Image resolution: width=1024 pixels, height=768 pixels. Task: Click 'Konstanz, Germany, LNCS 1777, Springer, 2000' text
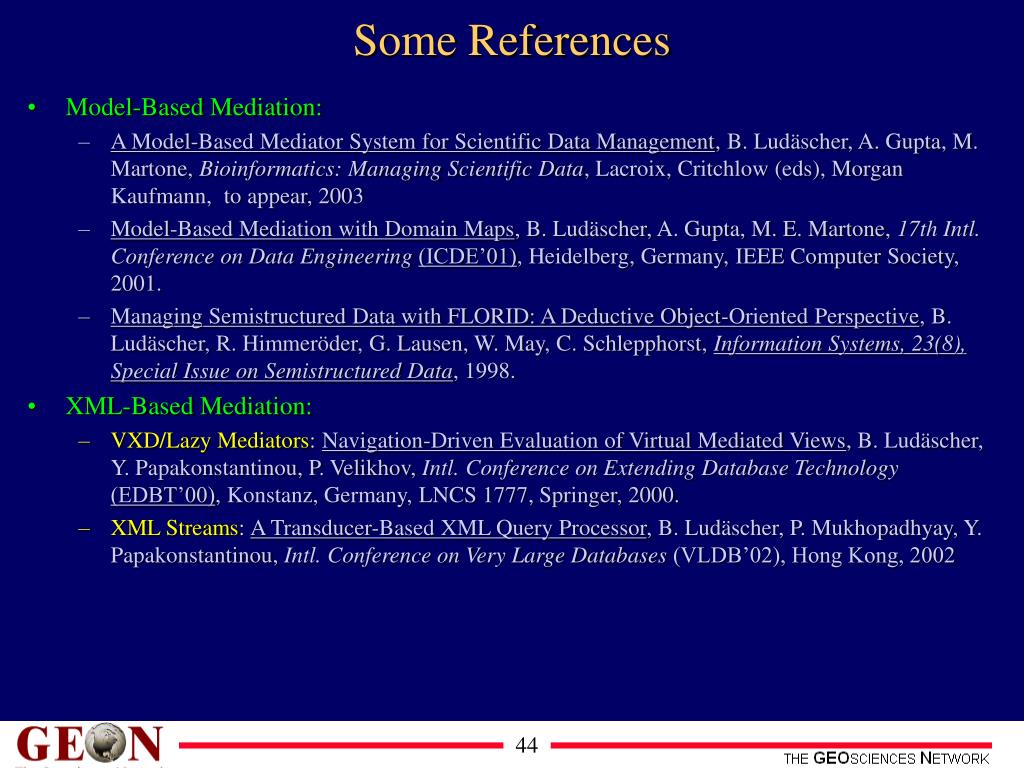pos(453,496)
